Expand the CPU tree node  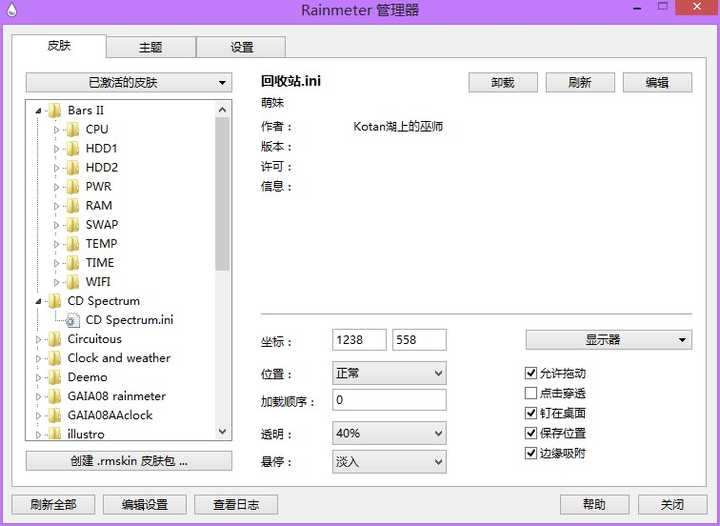click(x=56, y=130)
